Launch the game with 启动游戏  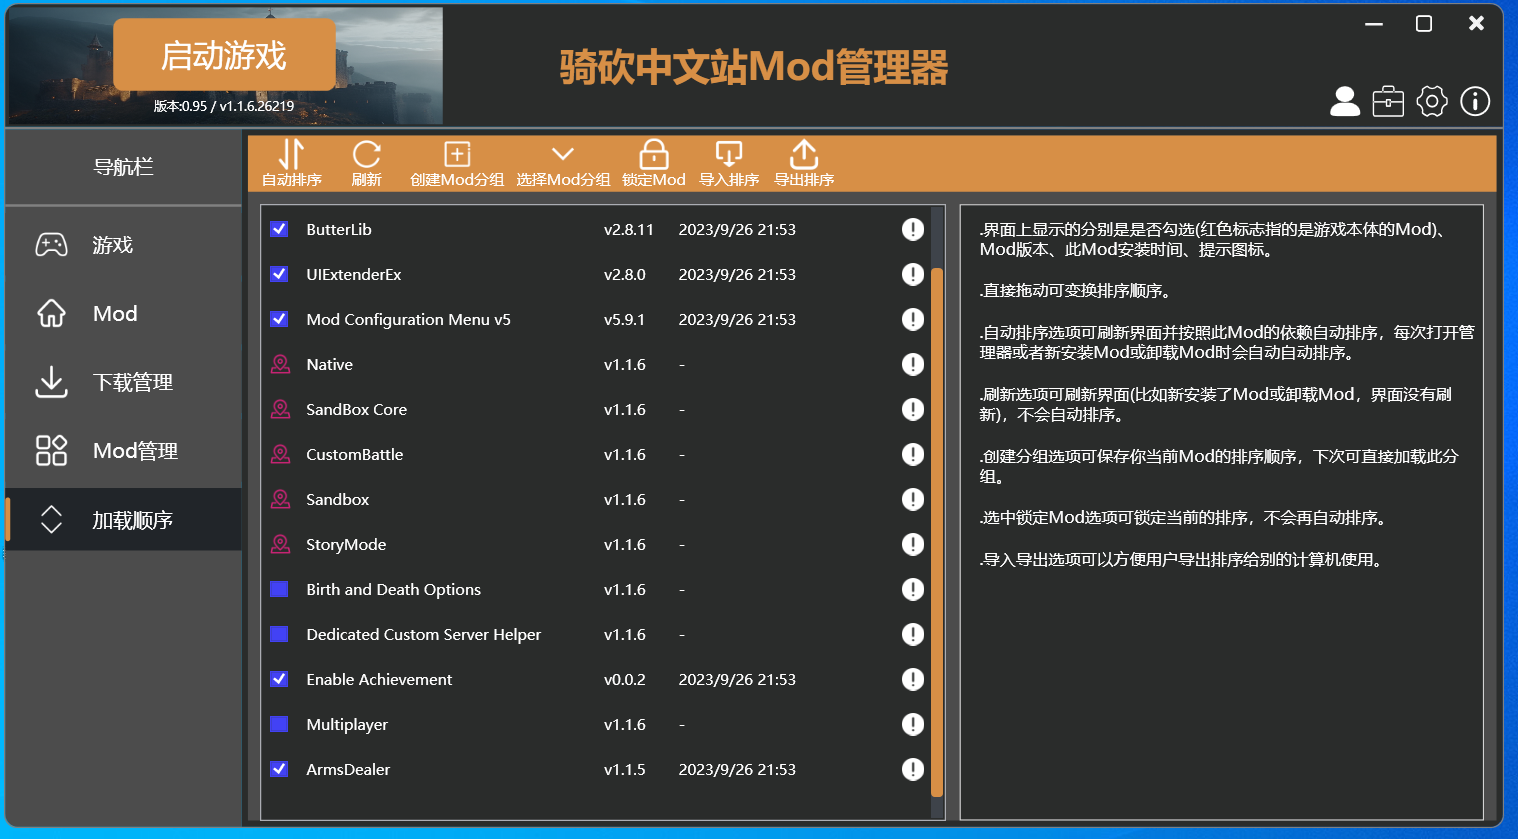pyautogui.click(x=224, y=55)
